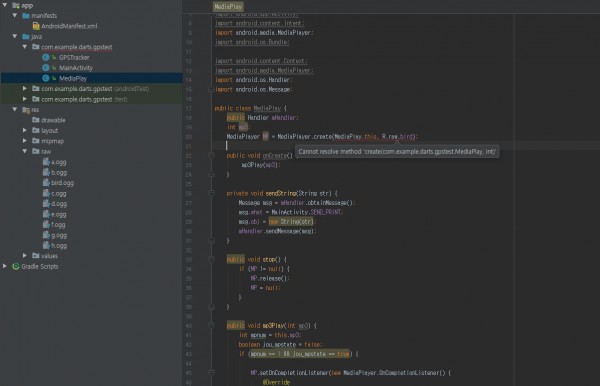Open AndroidManifest.xml from the tree
This screenshot has height=386, width=600.
pos(69,26)
